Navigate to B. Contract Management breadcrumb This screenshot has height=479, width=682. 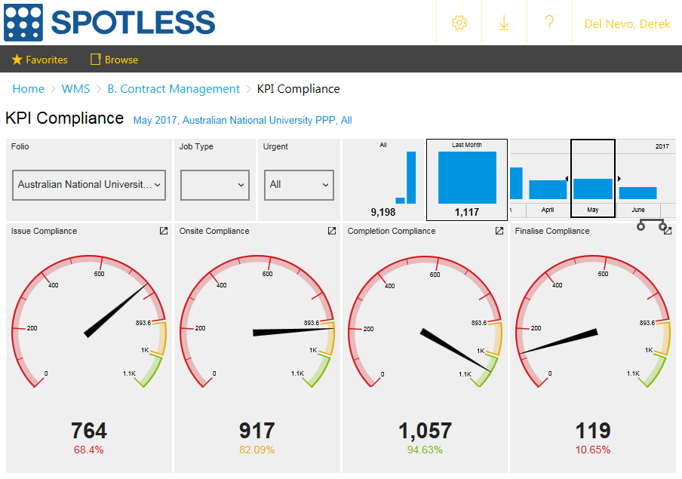click(174, 89)
